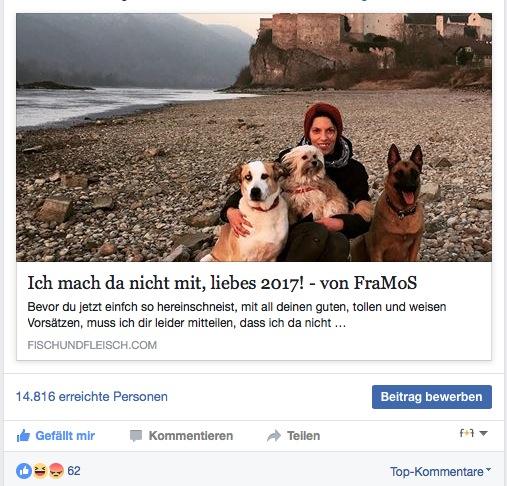
Task: Click the page identity icon beside dropdown arrow
Action: [467, 433]
